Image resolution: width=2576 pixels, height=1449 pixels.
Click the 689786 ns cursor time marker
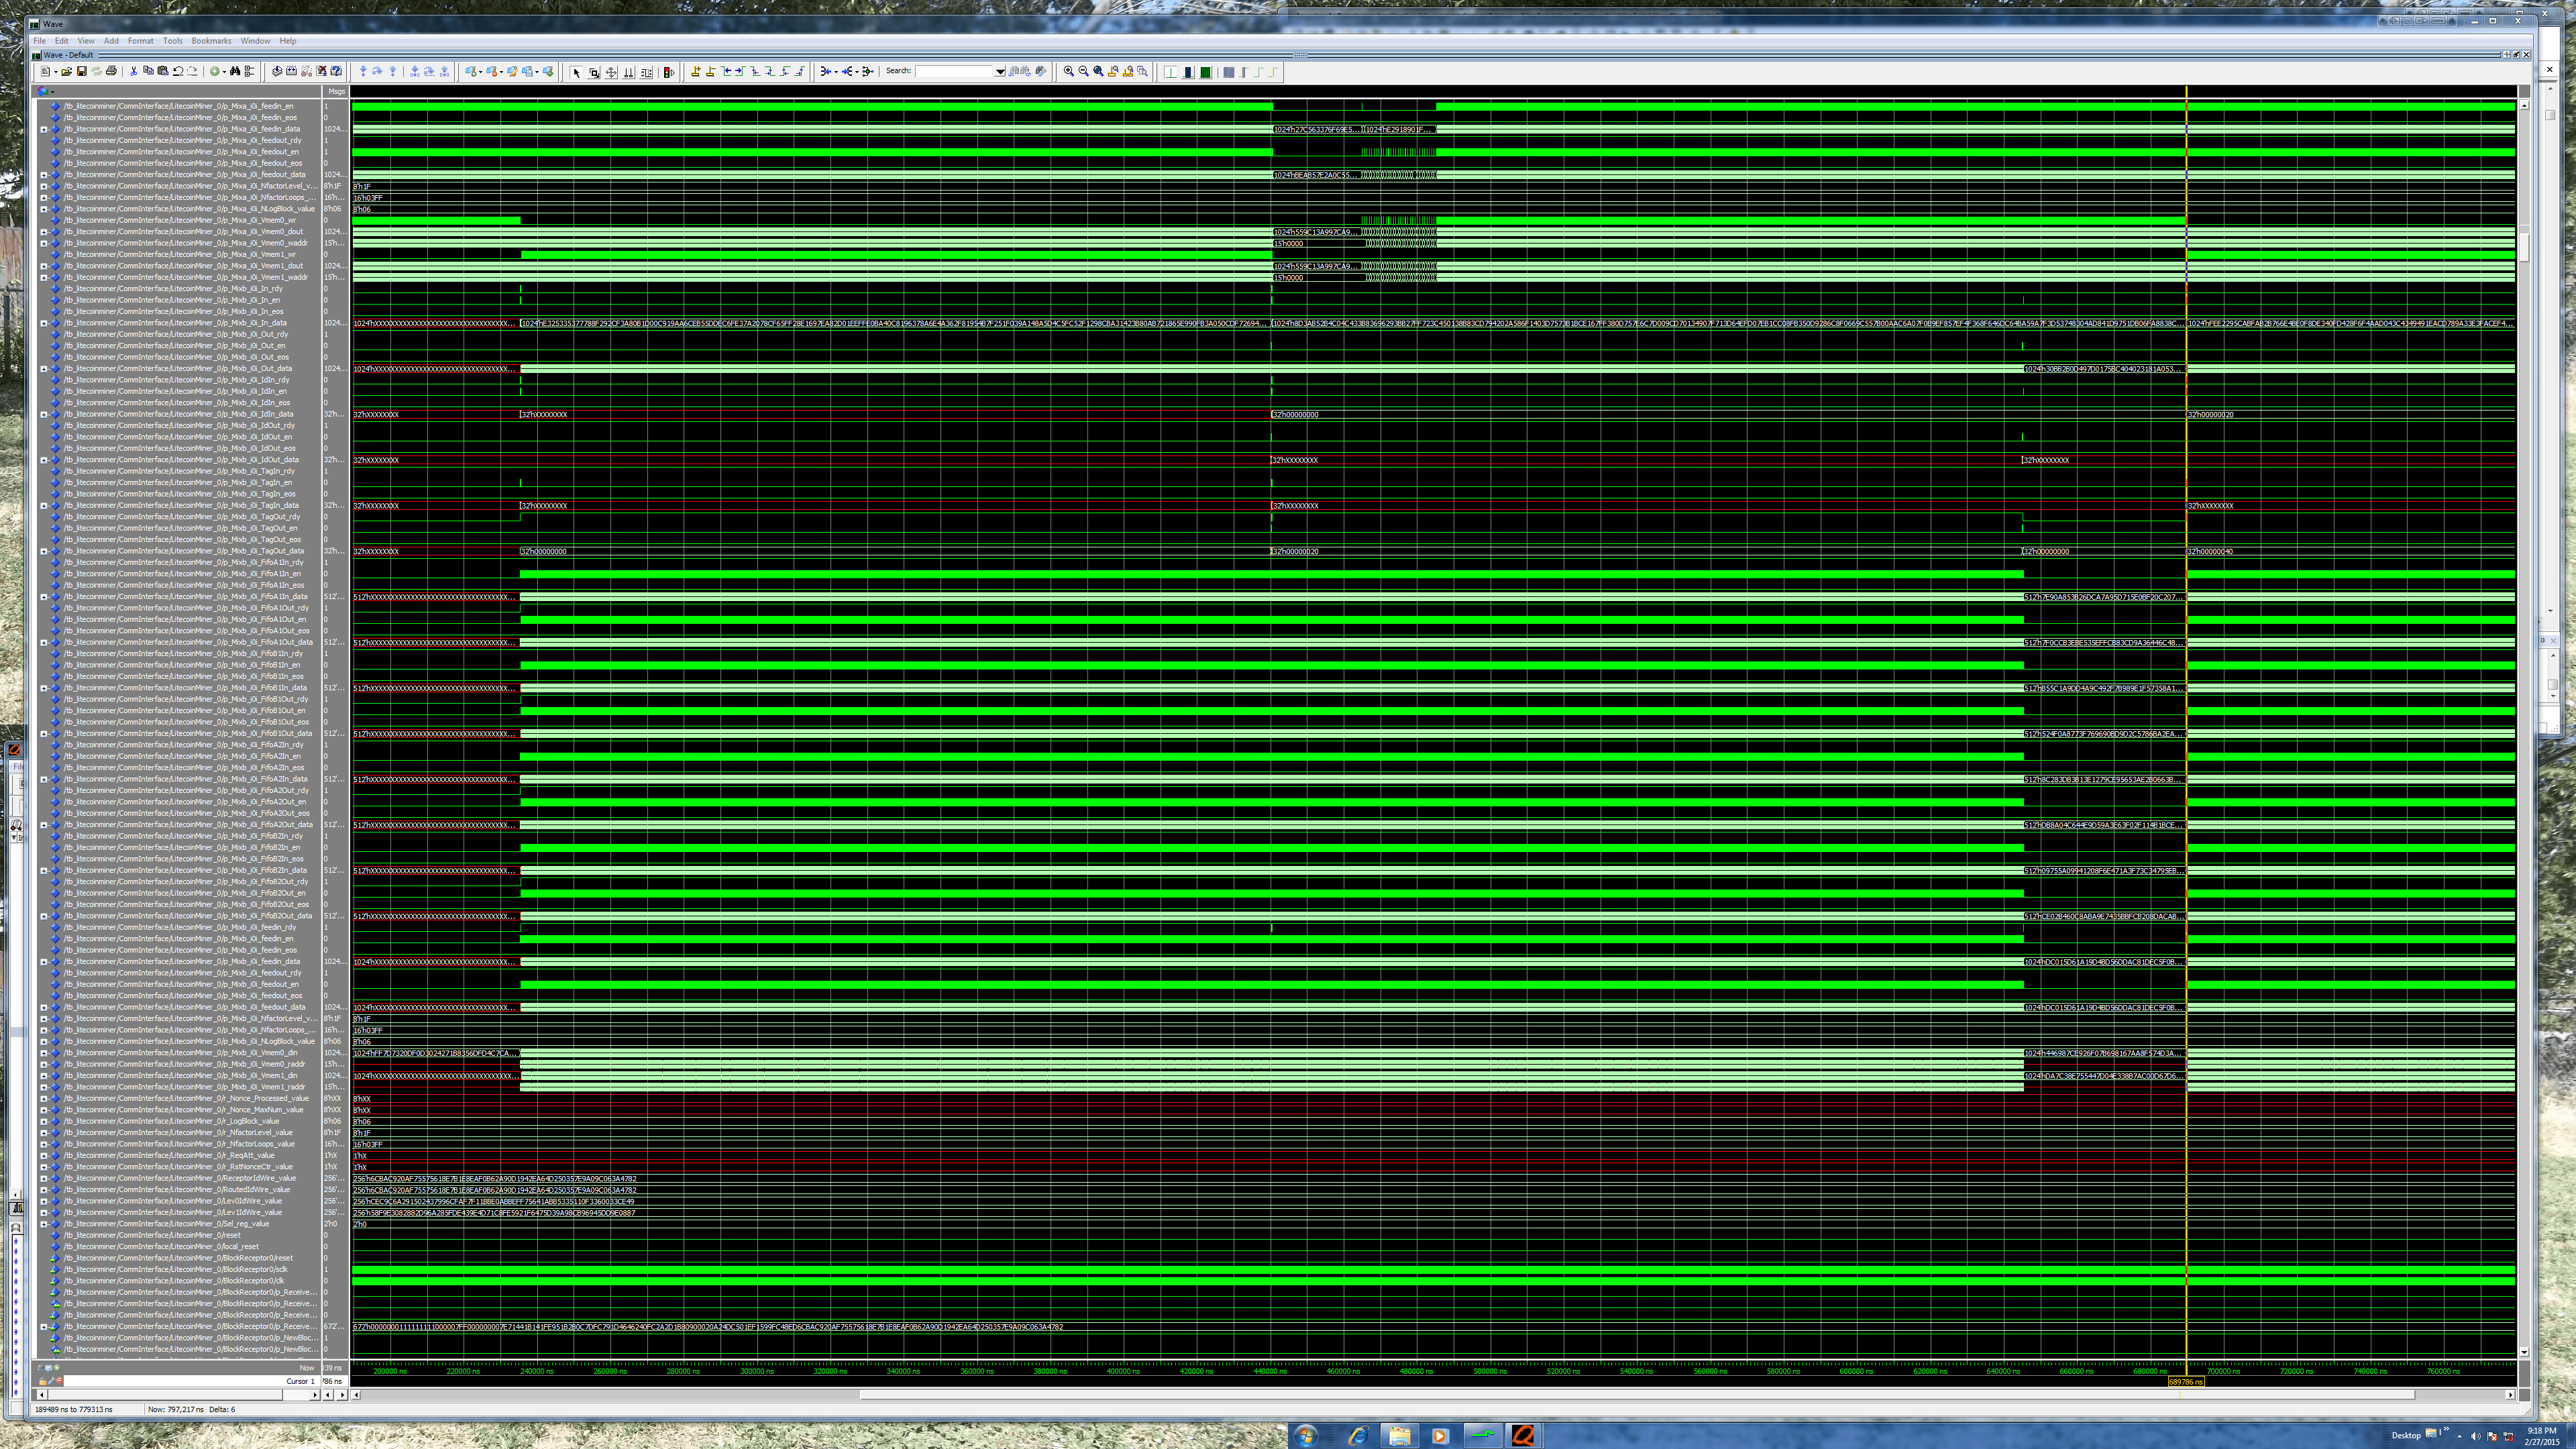[x=2186, y=1382]
